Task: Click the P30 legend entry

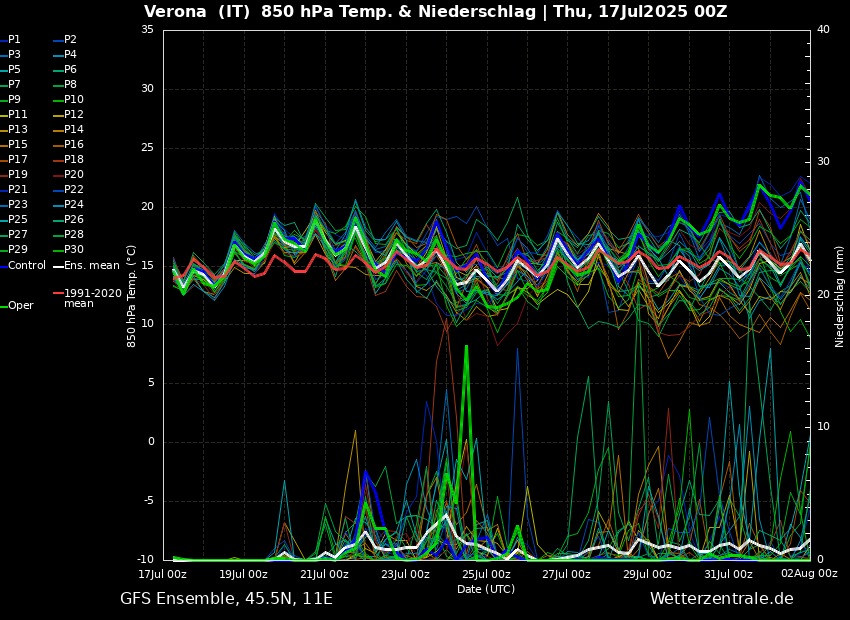Action: (74, 250)
